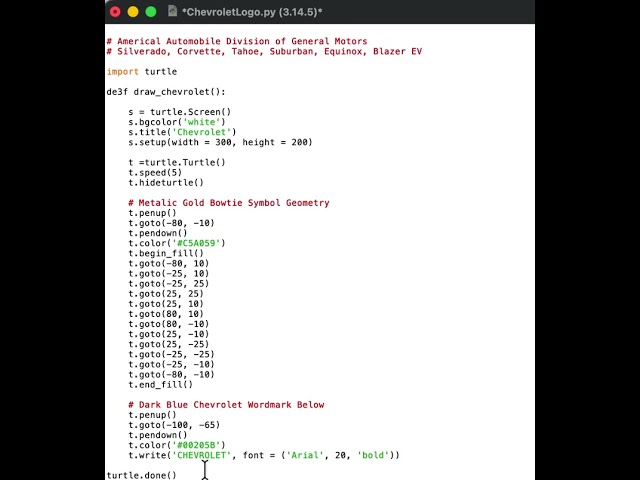The height and width of the screenshot is (480, 640).
Task: Click the comment line listing 'Silverado, Corvette, Tahoe'
Action: tap(264, 51)
